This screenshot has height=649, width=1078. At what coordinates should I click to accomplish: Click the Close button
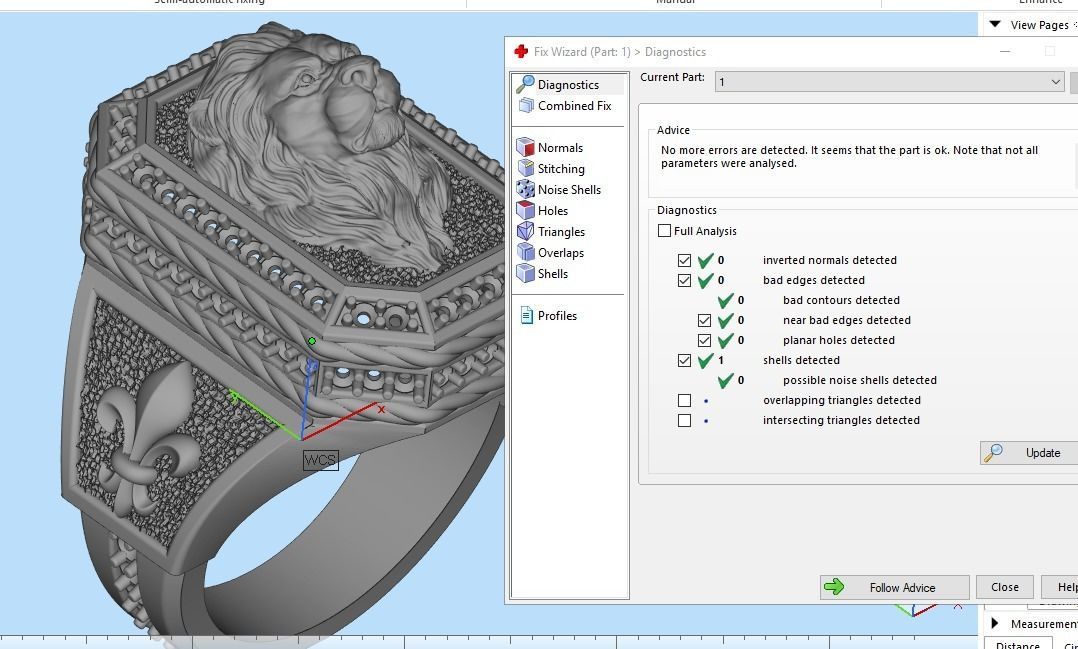[1004, 587]
